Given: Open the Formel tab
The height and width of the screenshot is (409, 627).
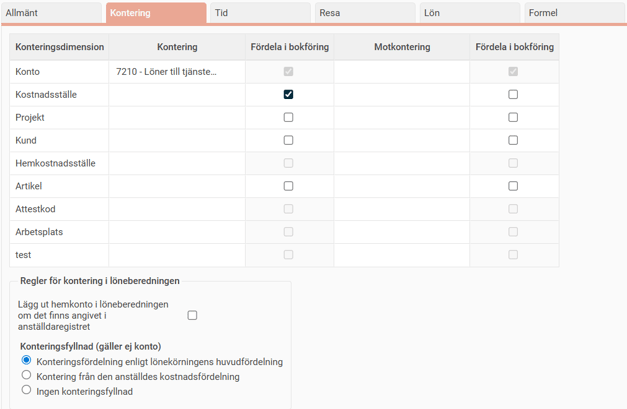Looking at the screenshot, I should coord(573,13).
